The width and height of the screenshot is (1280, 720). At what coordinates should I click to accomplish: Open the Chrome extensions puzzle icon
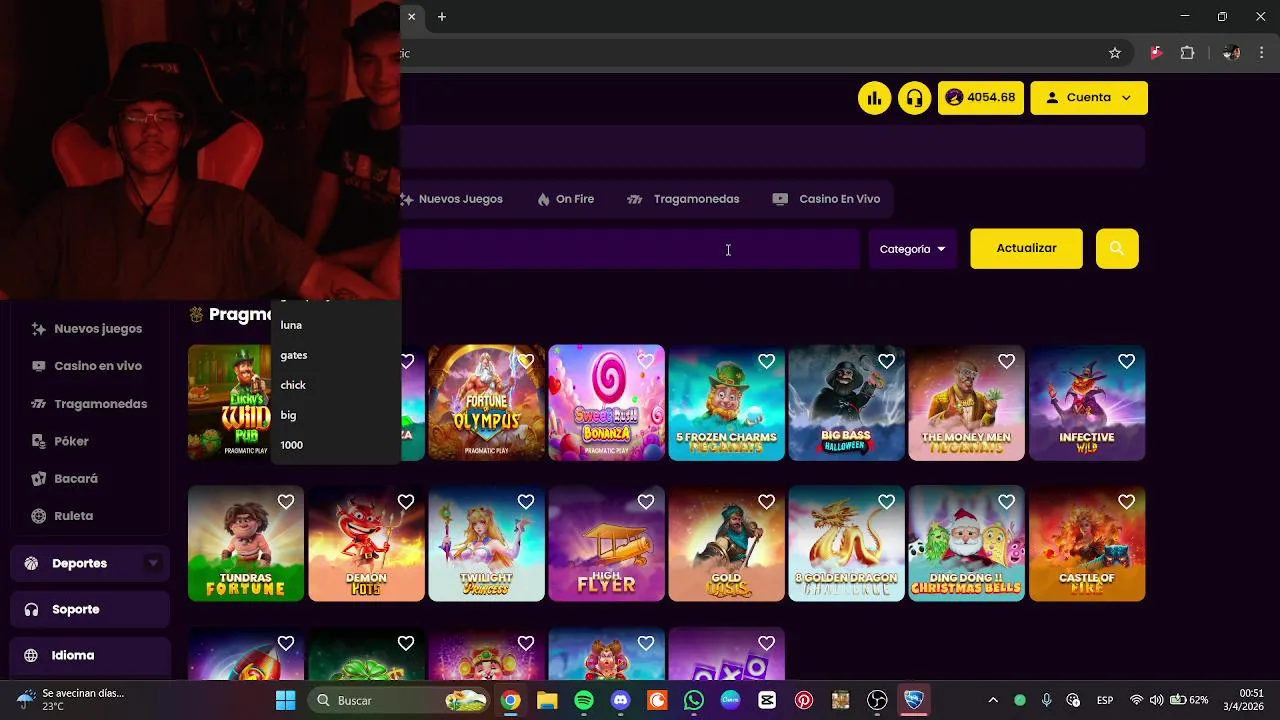pos(1188,53)
